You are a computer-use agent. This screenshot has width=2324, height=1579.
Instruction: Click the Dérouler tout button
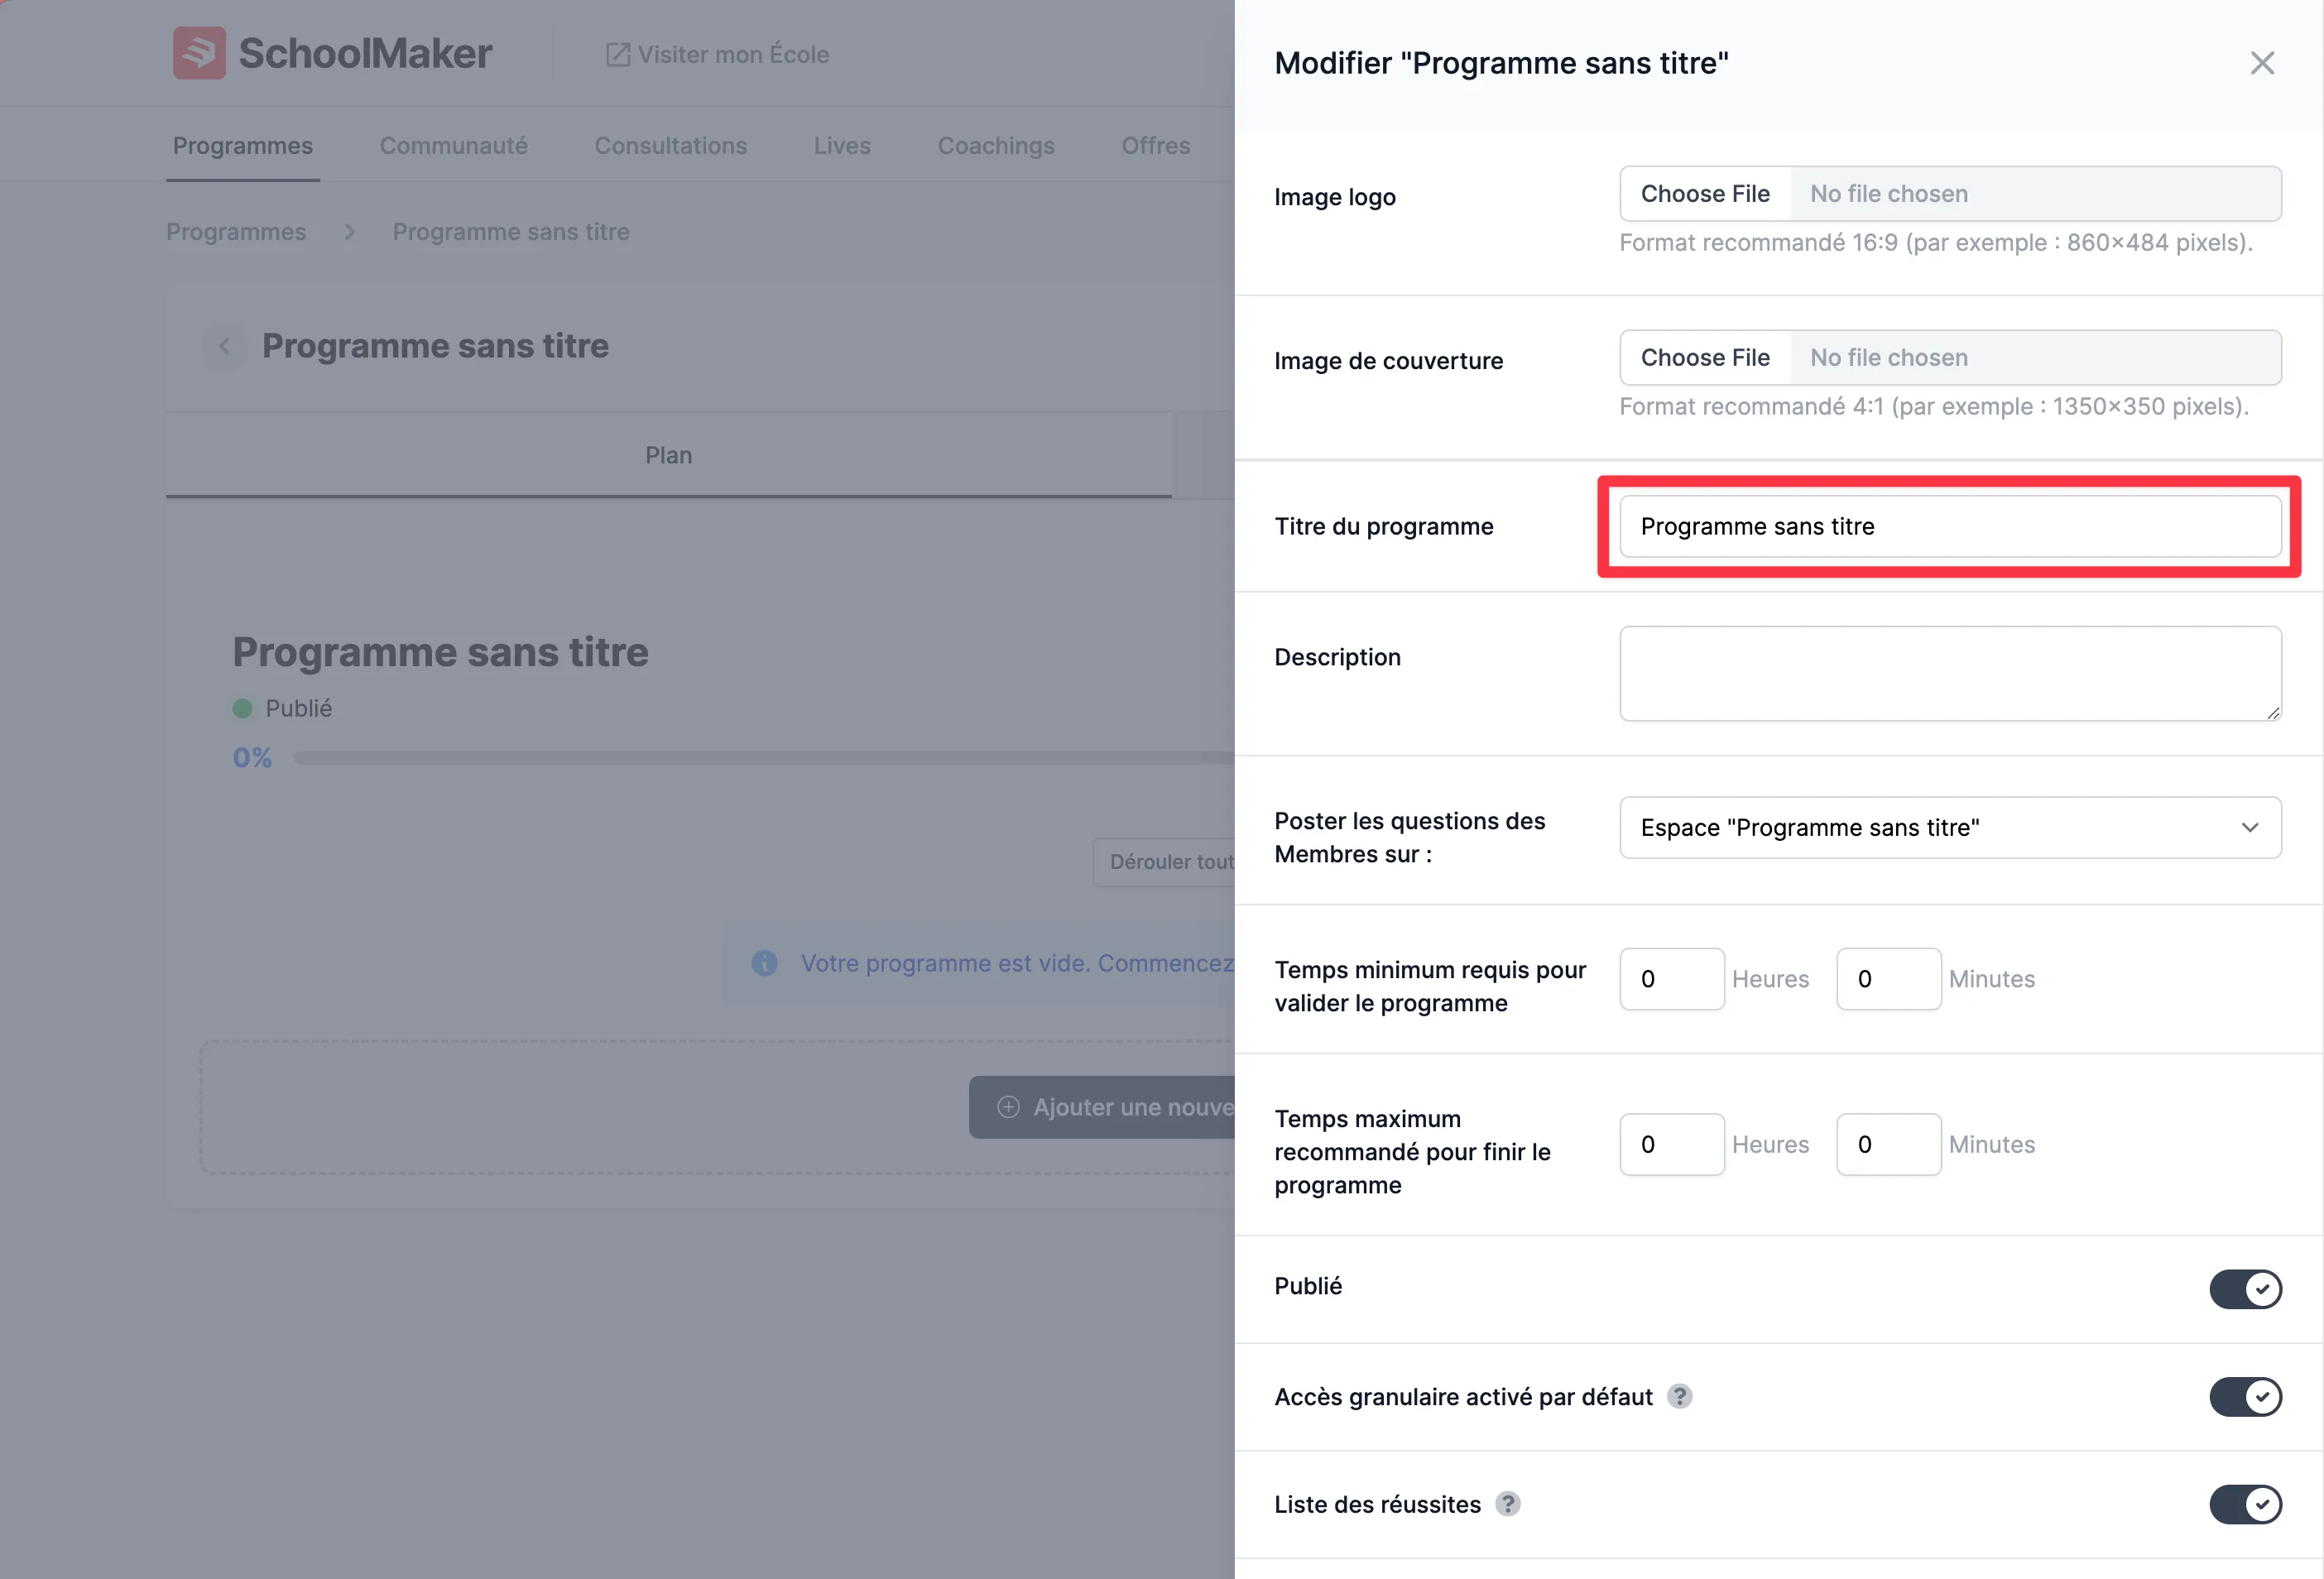pyautogui.click(x=1164, y=862)
